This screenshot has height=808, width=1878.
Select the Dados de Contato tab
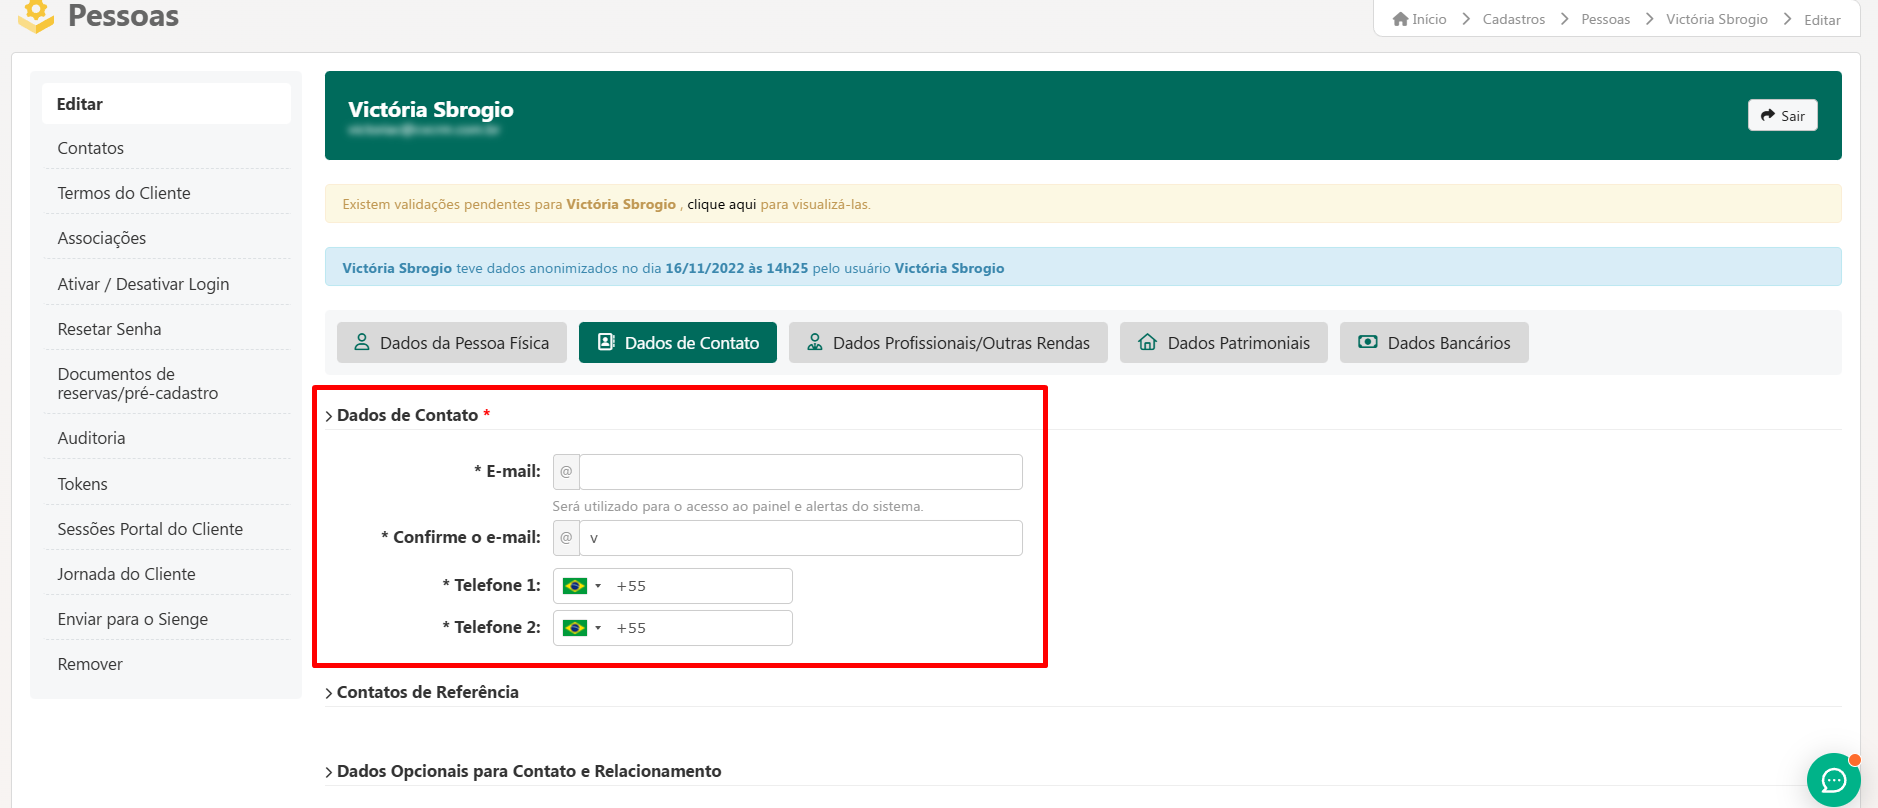(678, 343)
